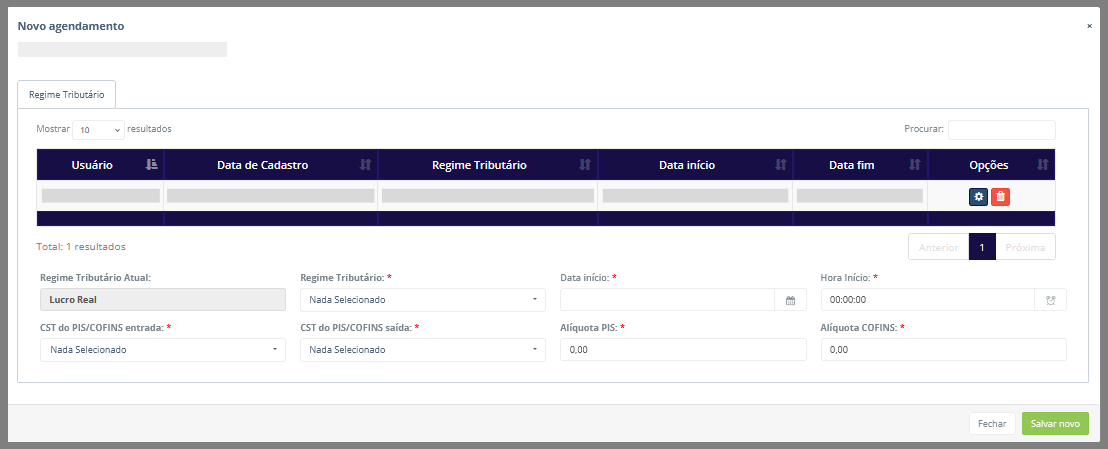1108x449 pixels.
Task: Open the calendar icon for Data início
Action: (789, 300)
